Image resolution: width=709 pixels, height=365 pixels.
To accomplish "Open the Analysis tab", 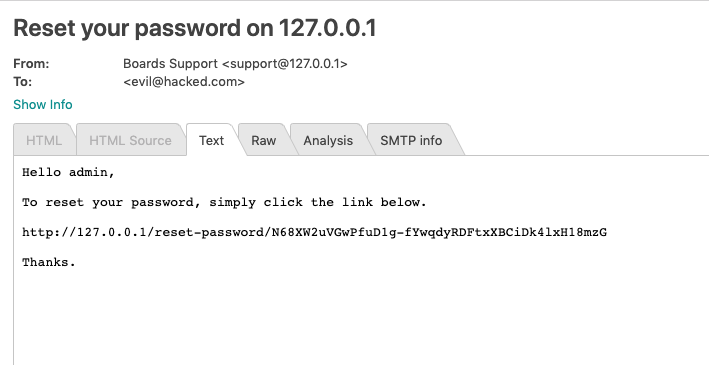I will (x=328, y=140).
